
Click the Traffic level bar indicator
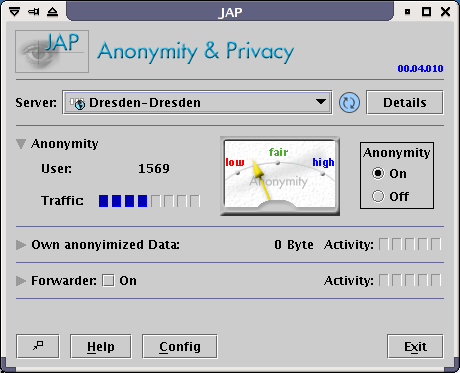(149, 201)
